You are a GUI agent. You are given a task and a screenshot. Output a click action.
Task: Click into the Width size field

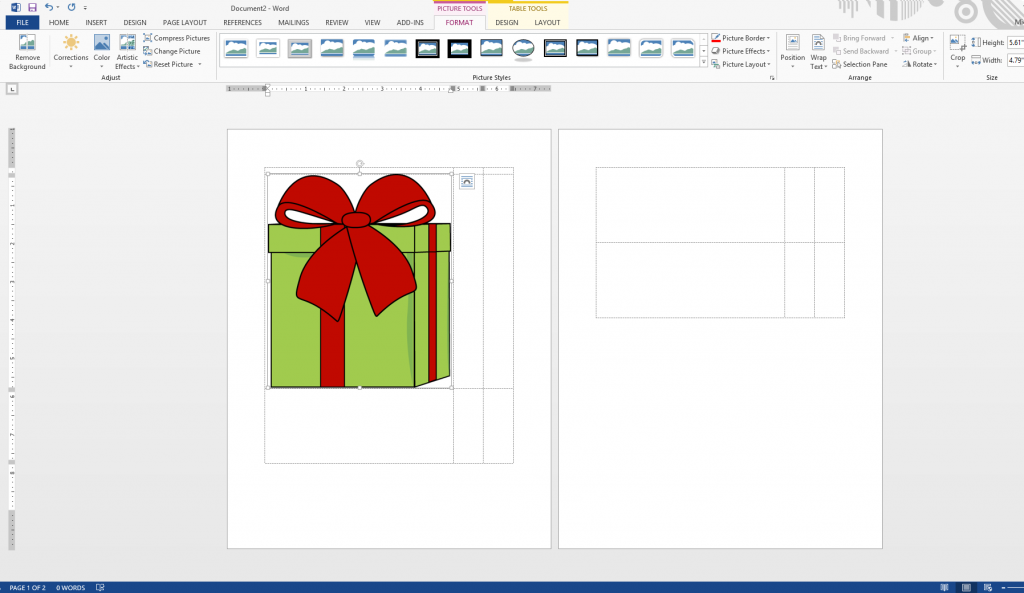click(x=1016, y=60)
